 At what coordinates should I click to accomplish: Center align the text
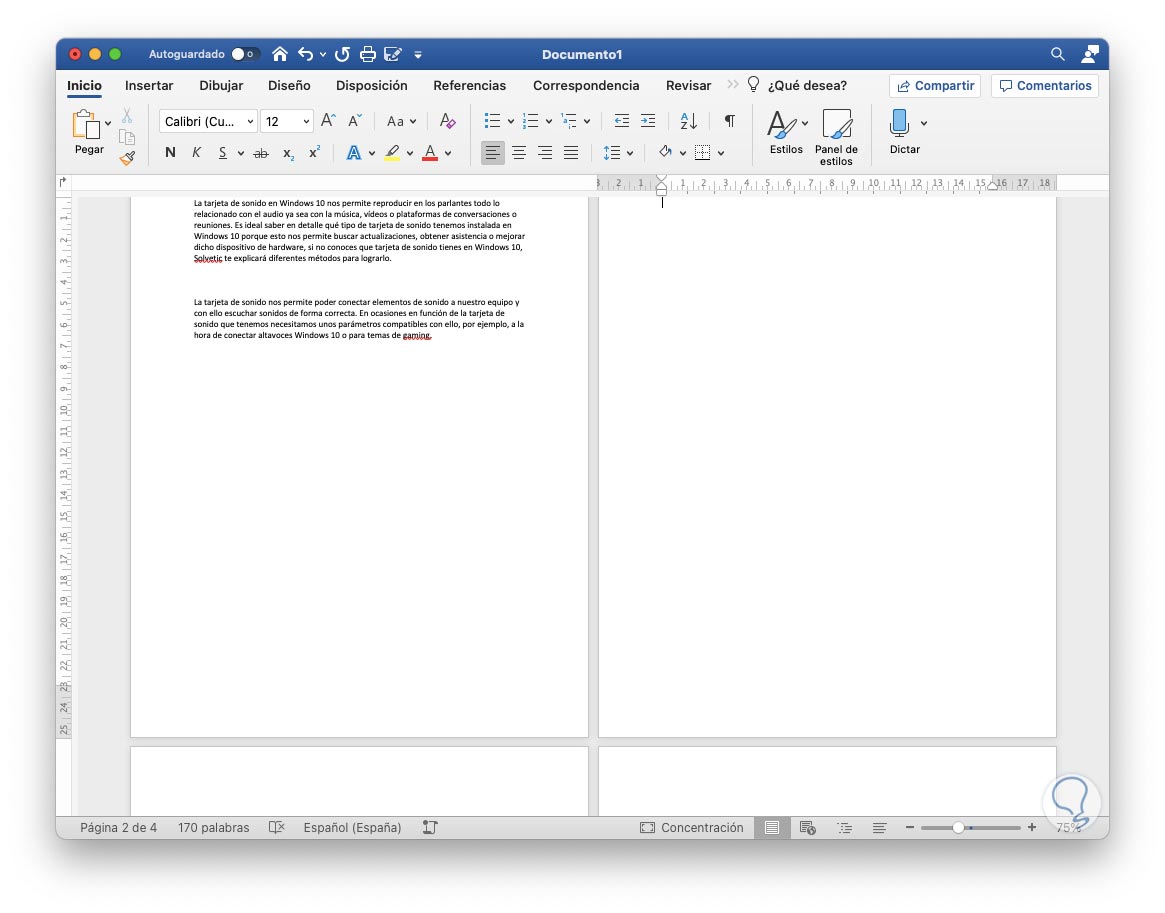click(x=519, y=153)
